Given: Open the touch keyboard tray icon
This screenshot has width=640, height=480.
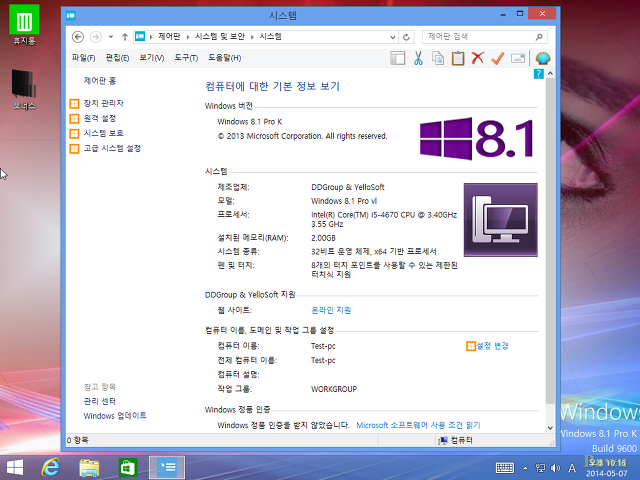Looking at the screenshot, I should [x=505, y=468].
